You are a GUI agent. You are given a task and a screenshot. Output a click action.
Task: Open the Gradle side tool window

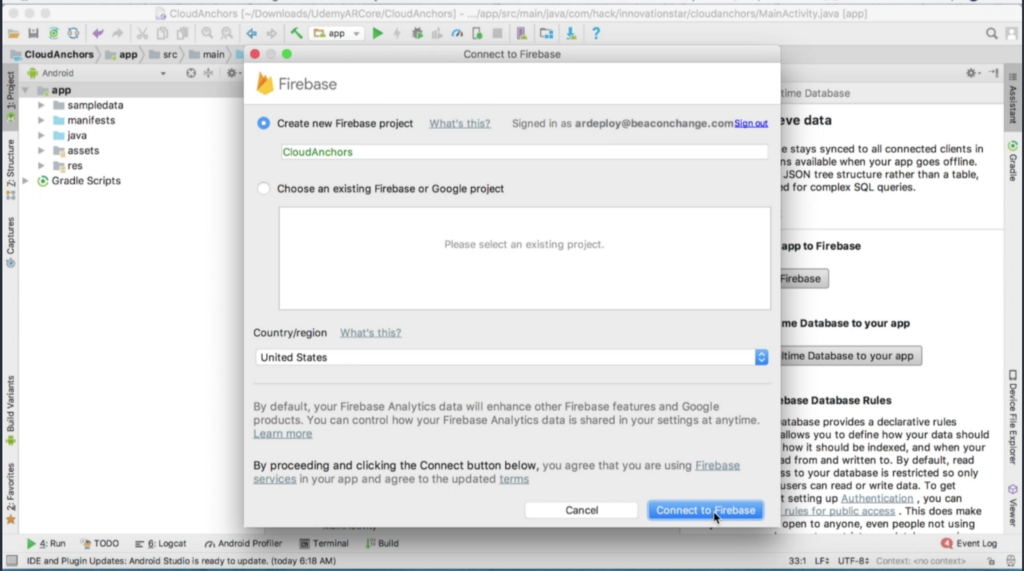coord(1013,161)
